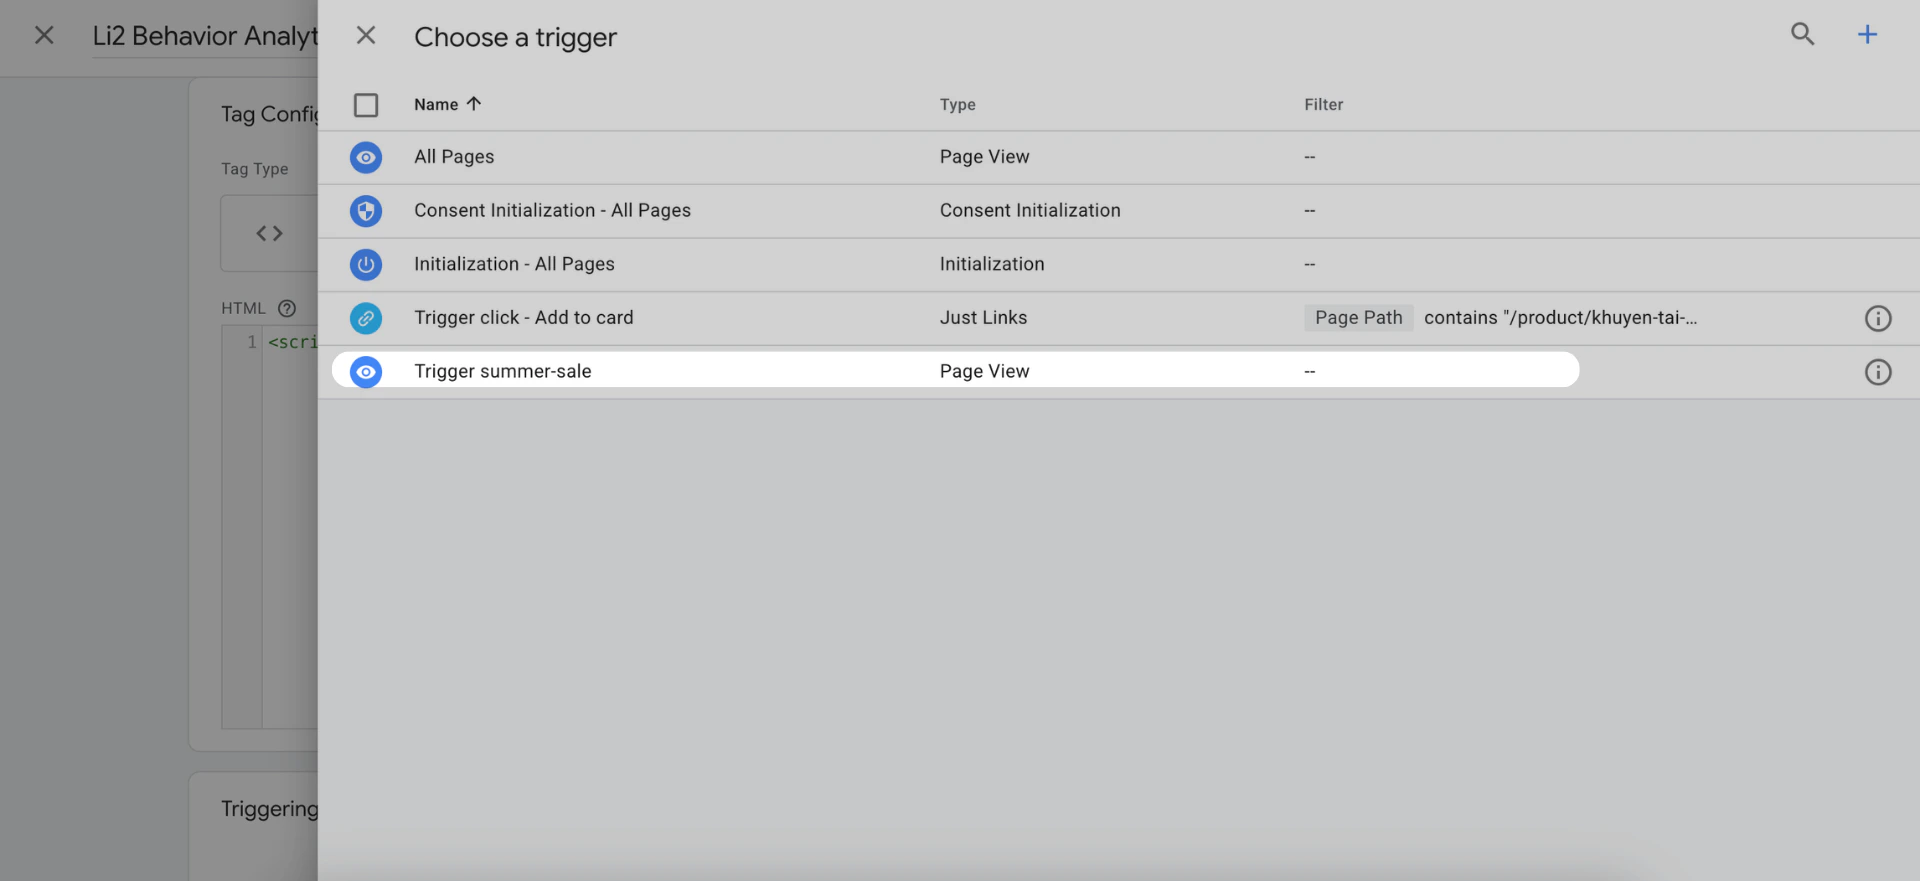Open info for Trigger click - Add to card
Screen dimensions: 1920x881
(1878, 318)
